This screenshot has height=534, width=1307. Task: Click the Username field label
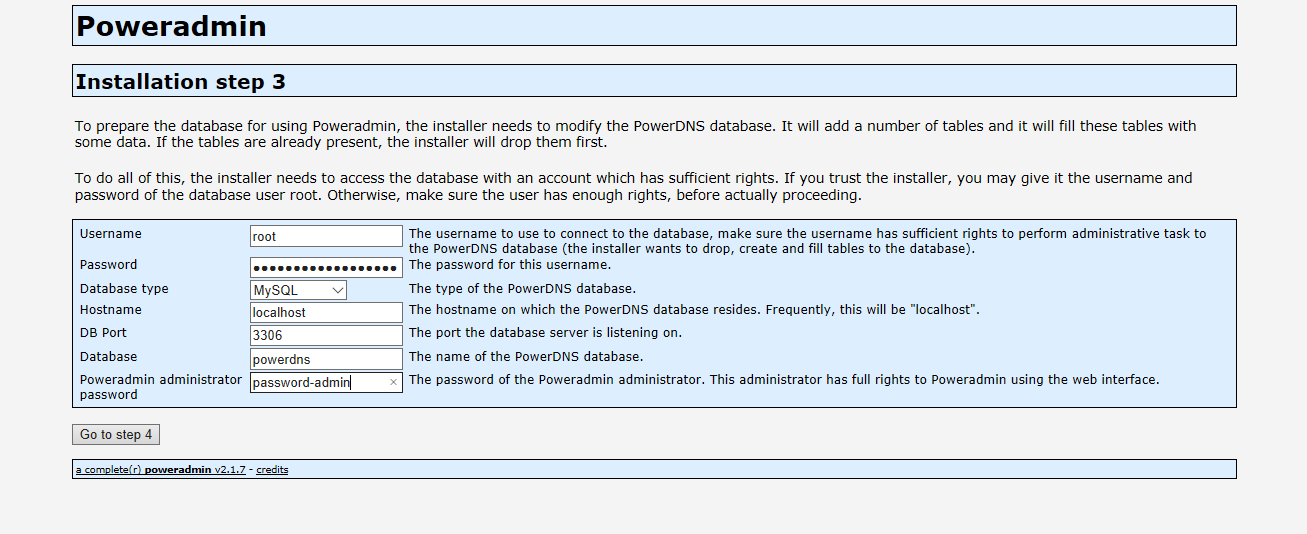coord(111,234)
